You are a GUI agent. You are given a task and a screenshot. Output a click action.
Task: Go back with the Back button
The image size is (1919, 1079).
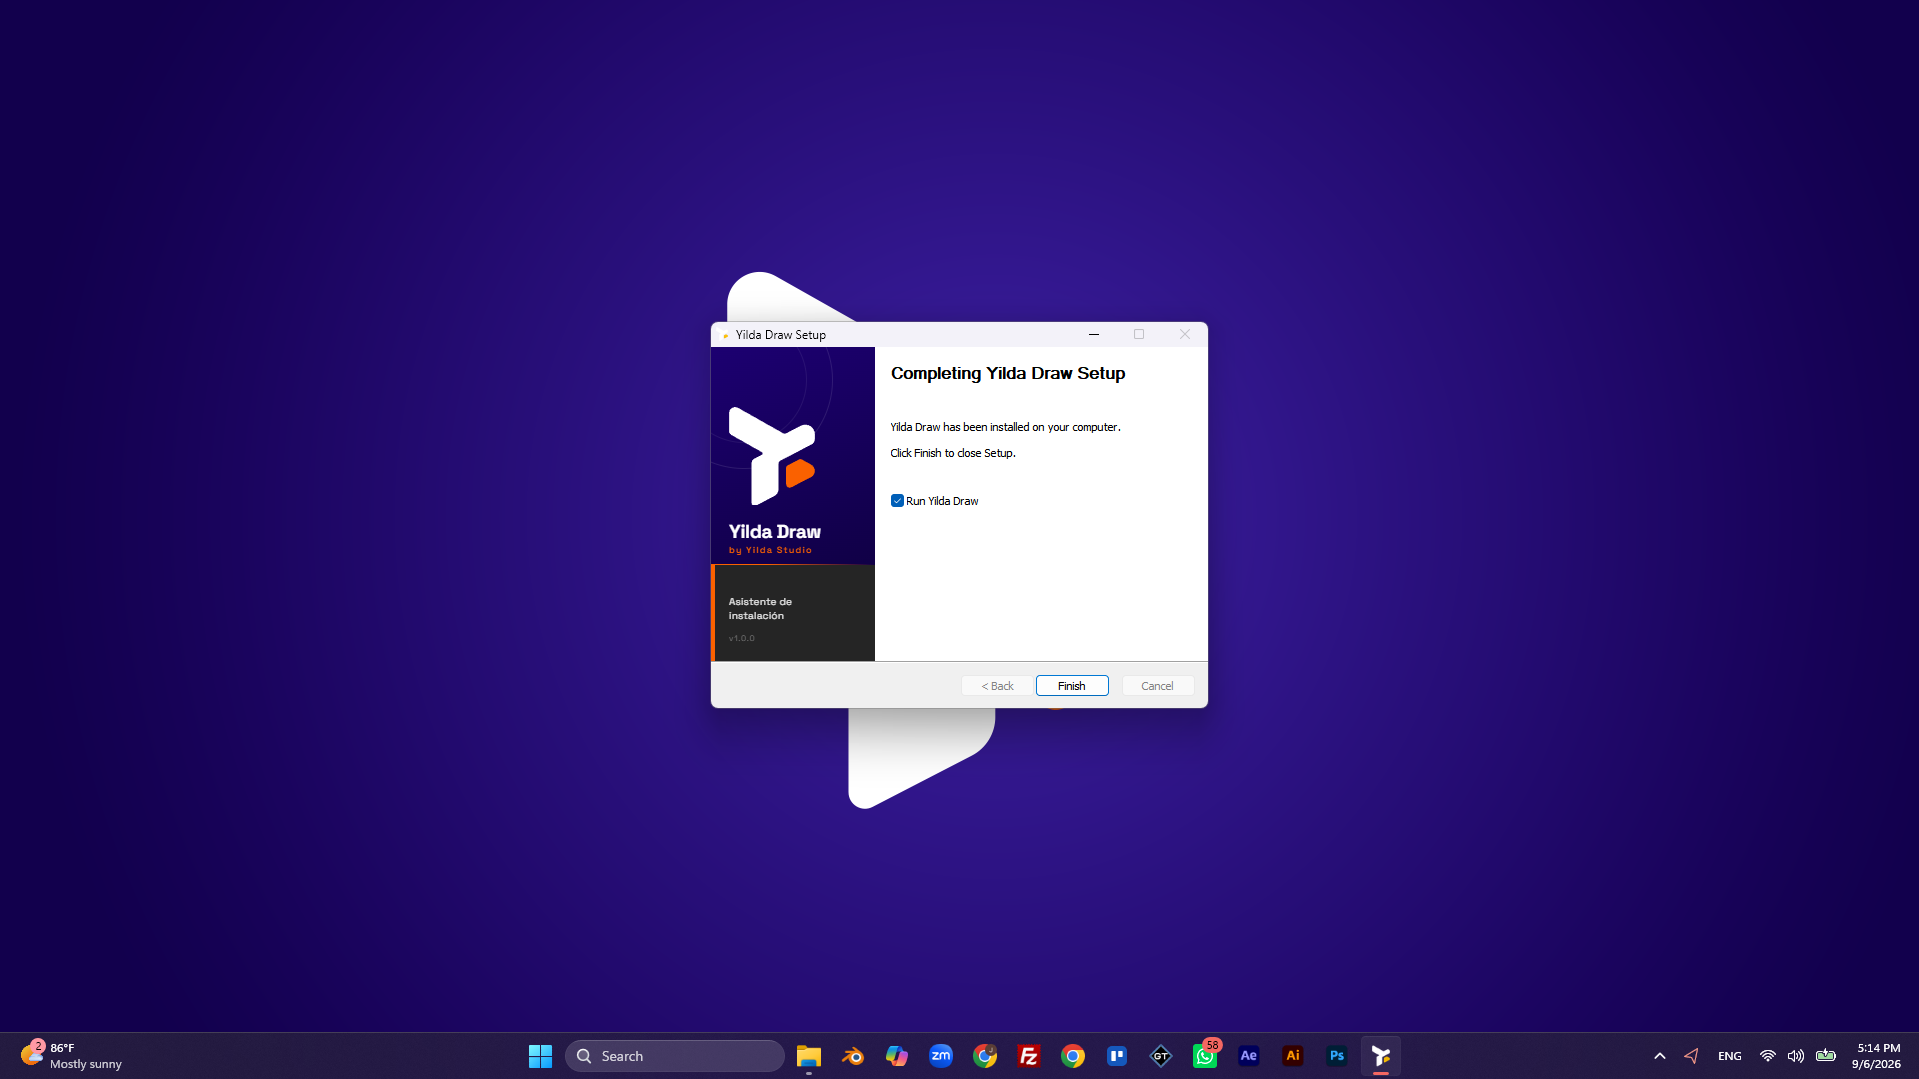pyautogui.click(x=997, y=686)
